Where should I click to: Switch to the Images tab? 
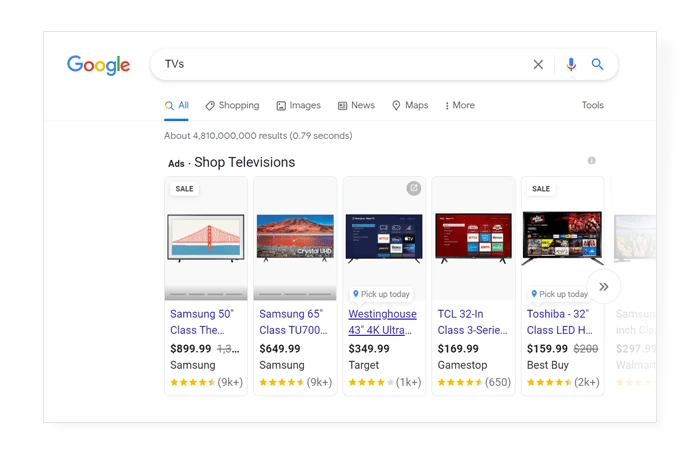298,105
